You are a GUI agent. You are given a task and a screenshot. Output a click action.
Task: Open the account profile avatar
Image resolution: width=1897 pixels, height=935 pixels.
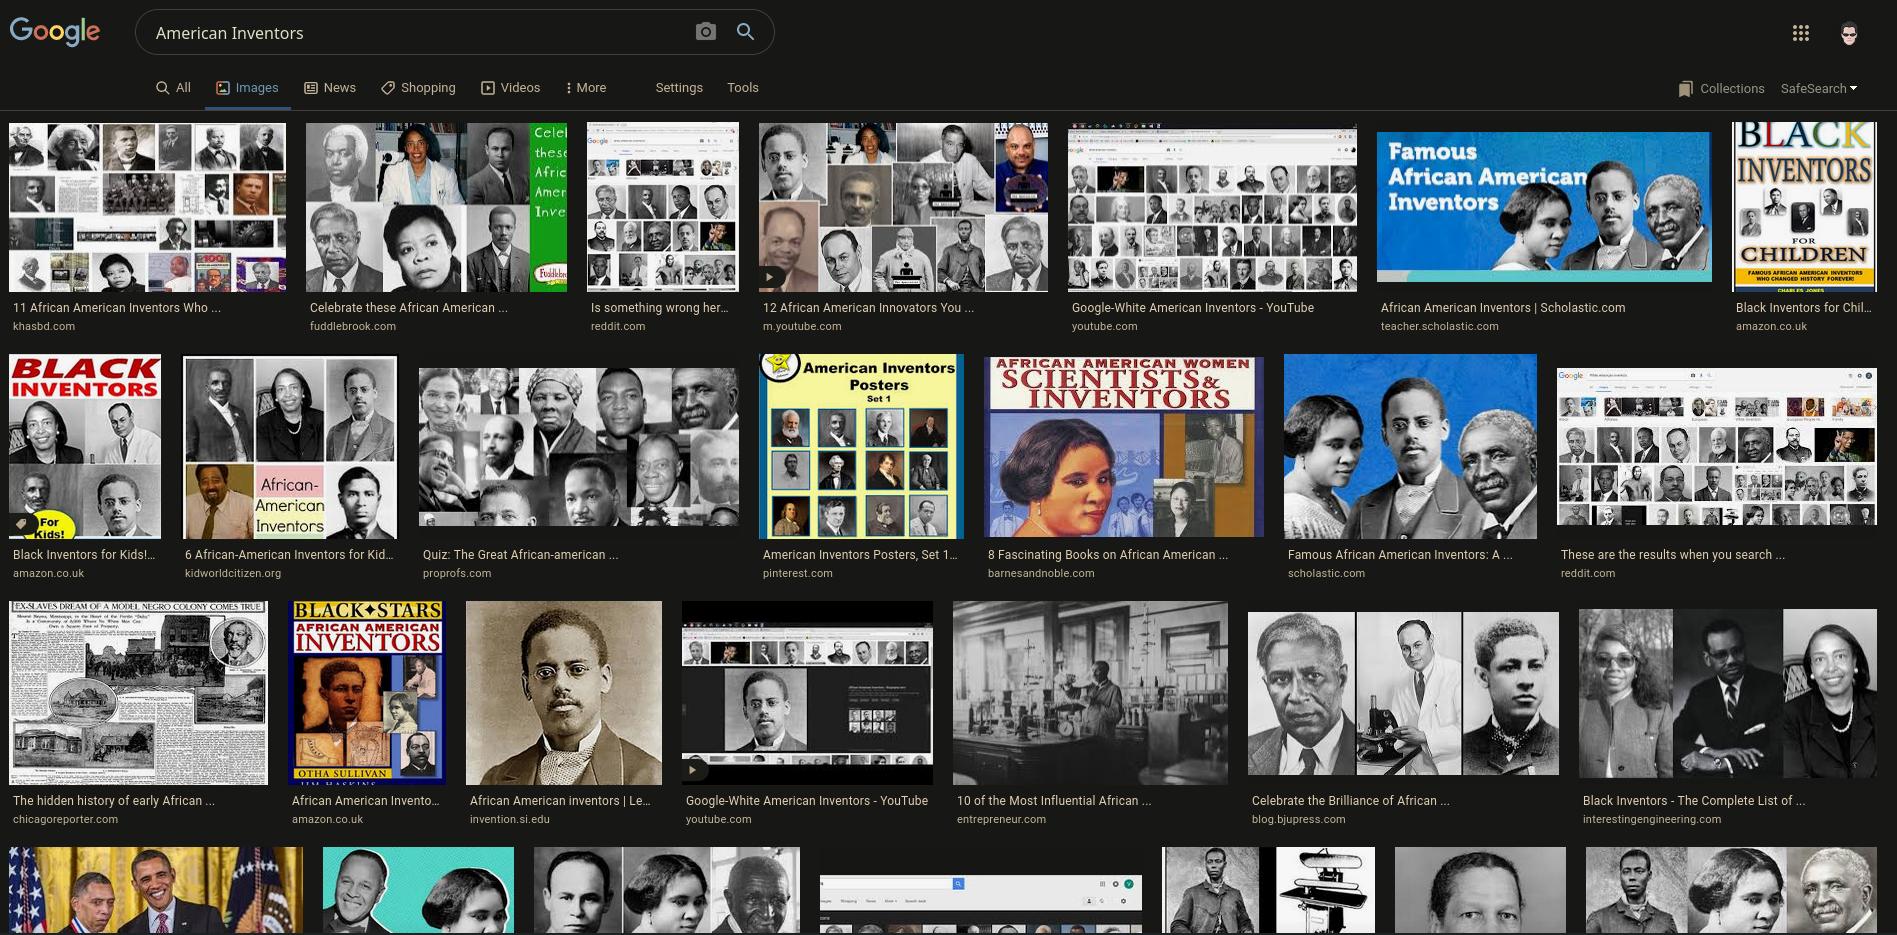point(1849,33)
